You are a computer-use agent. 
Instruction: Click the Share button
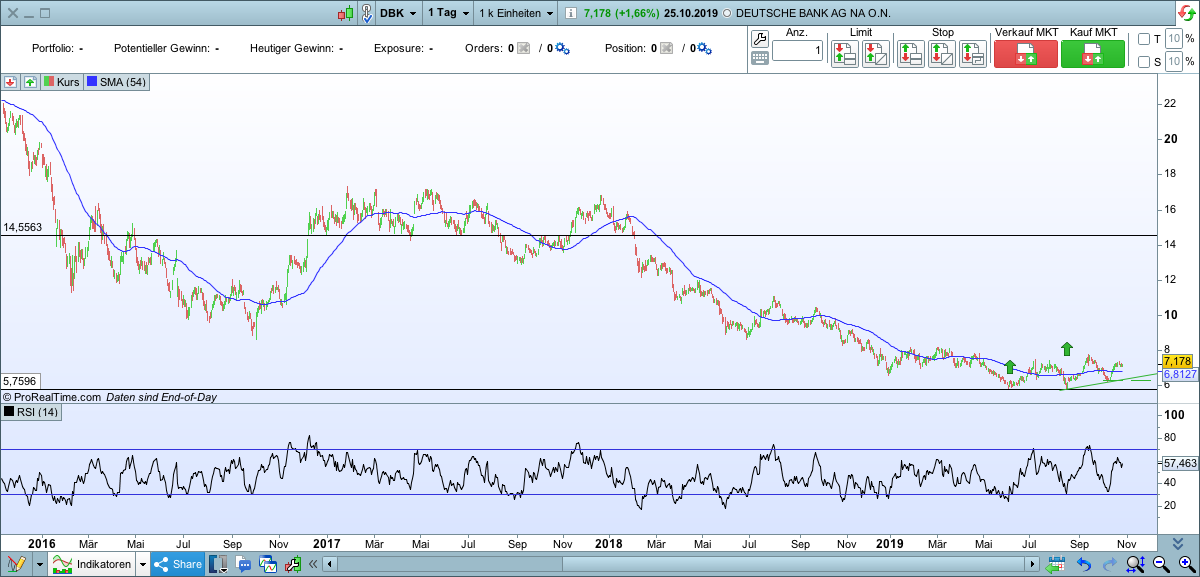[x=177, y=565]
